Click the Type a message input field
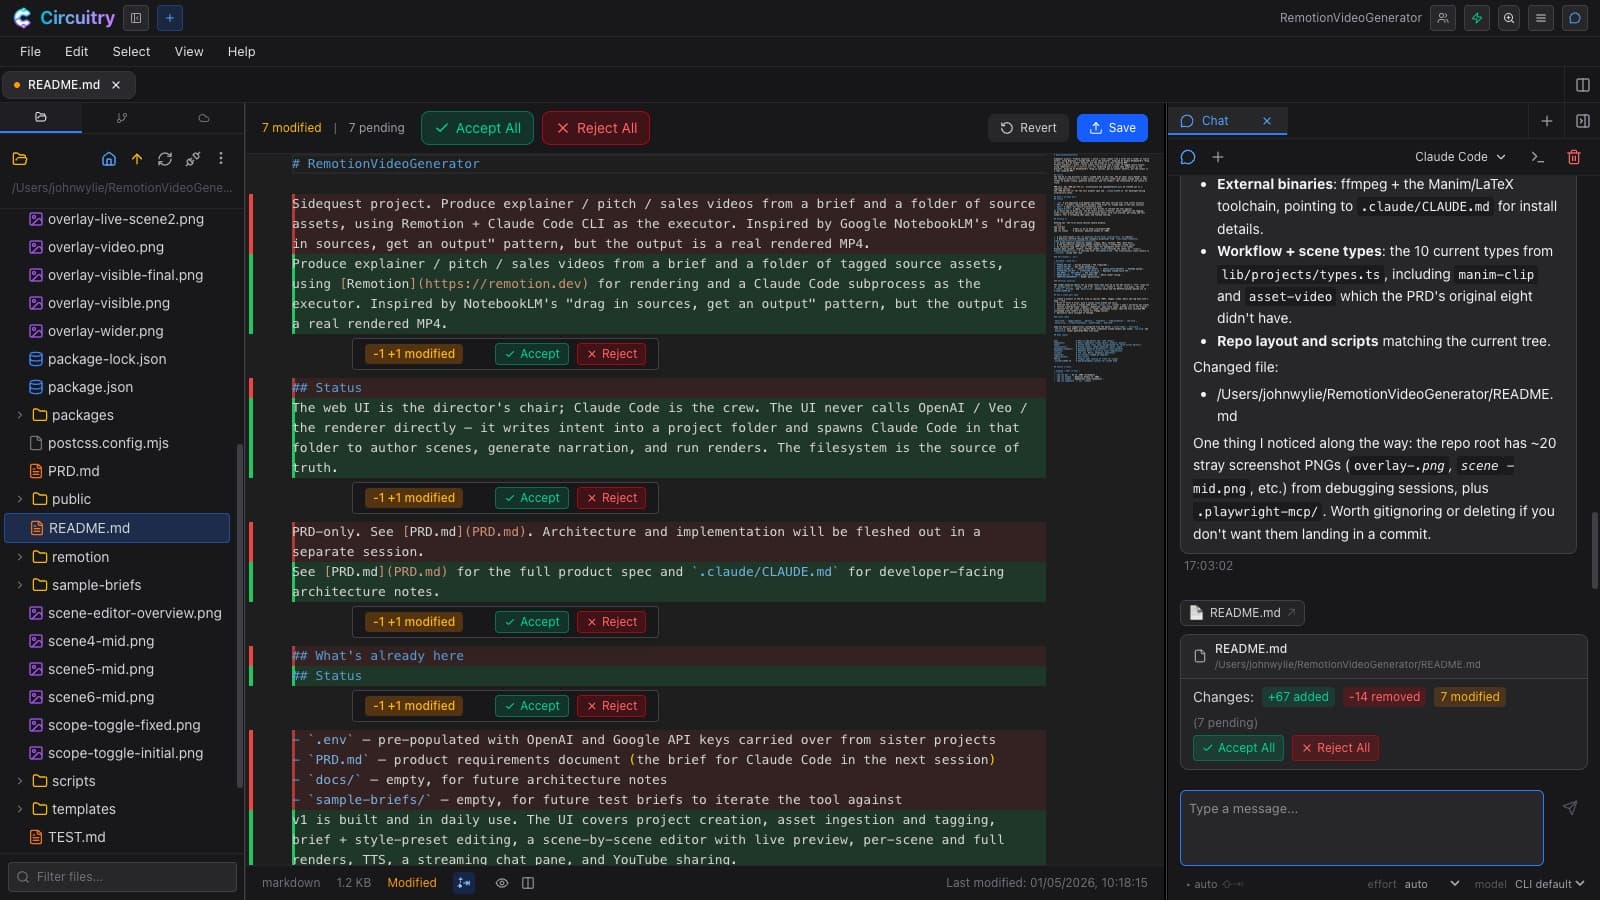 click(x=1362, y=828)
